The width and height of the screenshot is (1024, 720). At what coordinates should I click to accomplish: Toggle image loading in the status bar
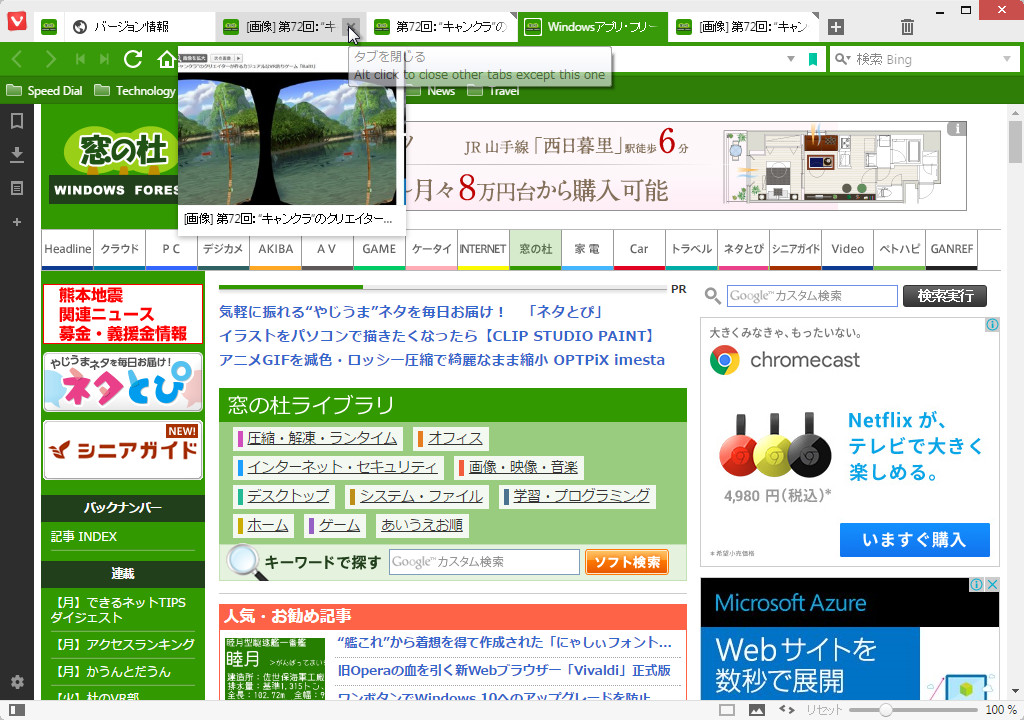click(757, 709)
